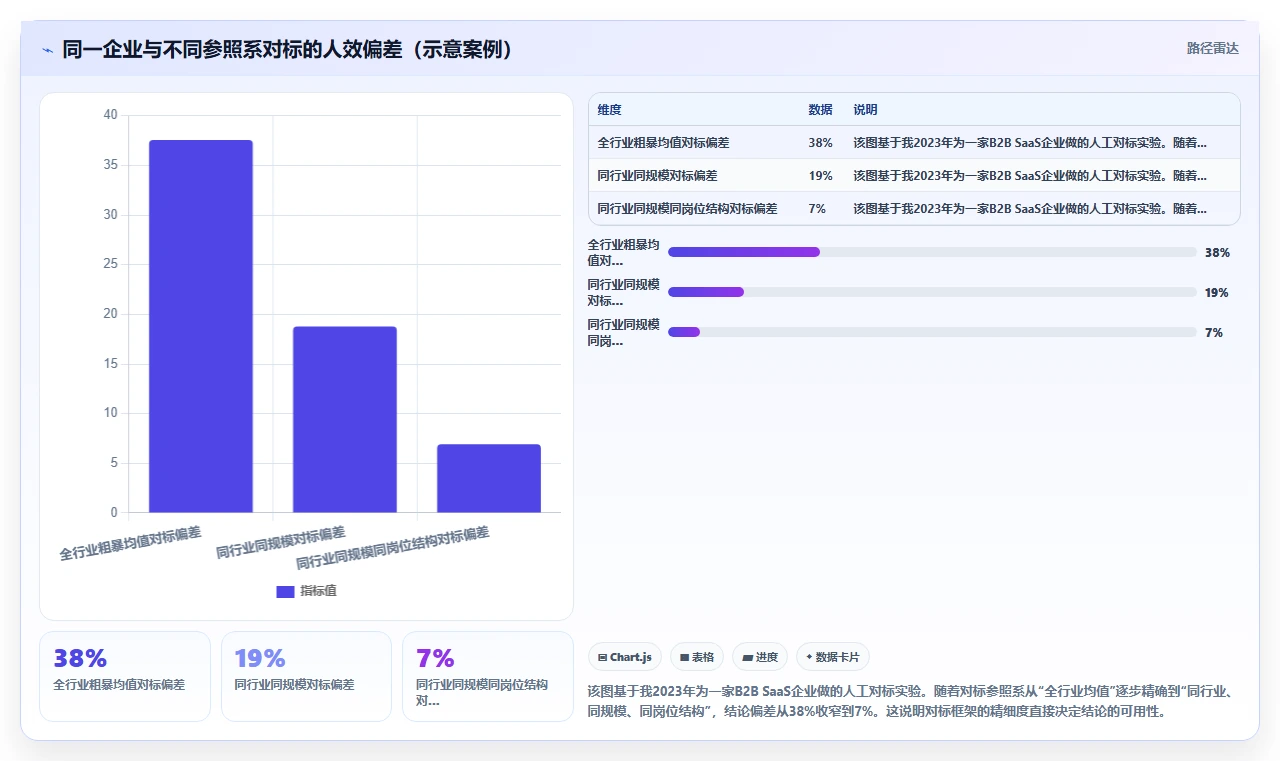Click the 38% progress bar for 全行业粗暴均值
The image size is (1280, 761).
click(932, 252)
